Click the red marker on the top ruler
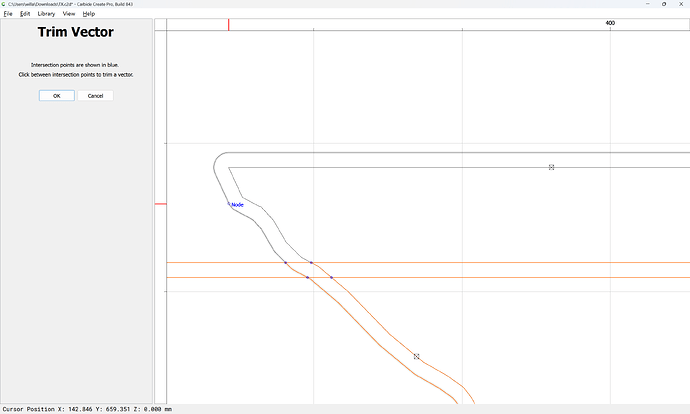The width and height of the screenshot is (690, 414). [228, 25]
